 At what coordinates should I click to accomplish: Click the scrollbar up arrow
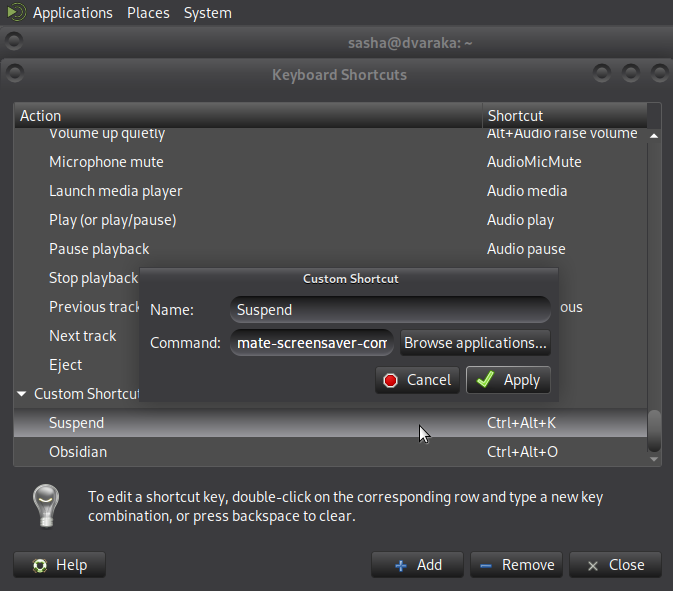(x=654, y=136)
